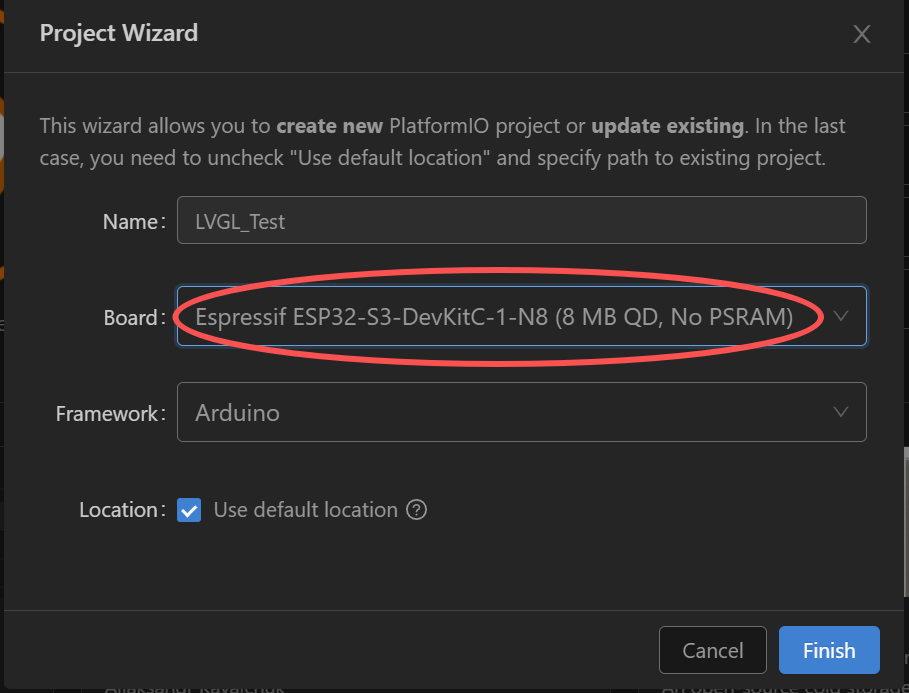Screen dimensions: 909x693
Task: Open the Framework dropdown chevron arrow
Action: [841, 412]
